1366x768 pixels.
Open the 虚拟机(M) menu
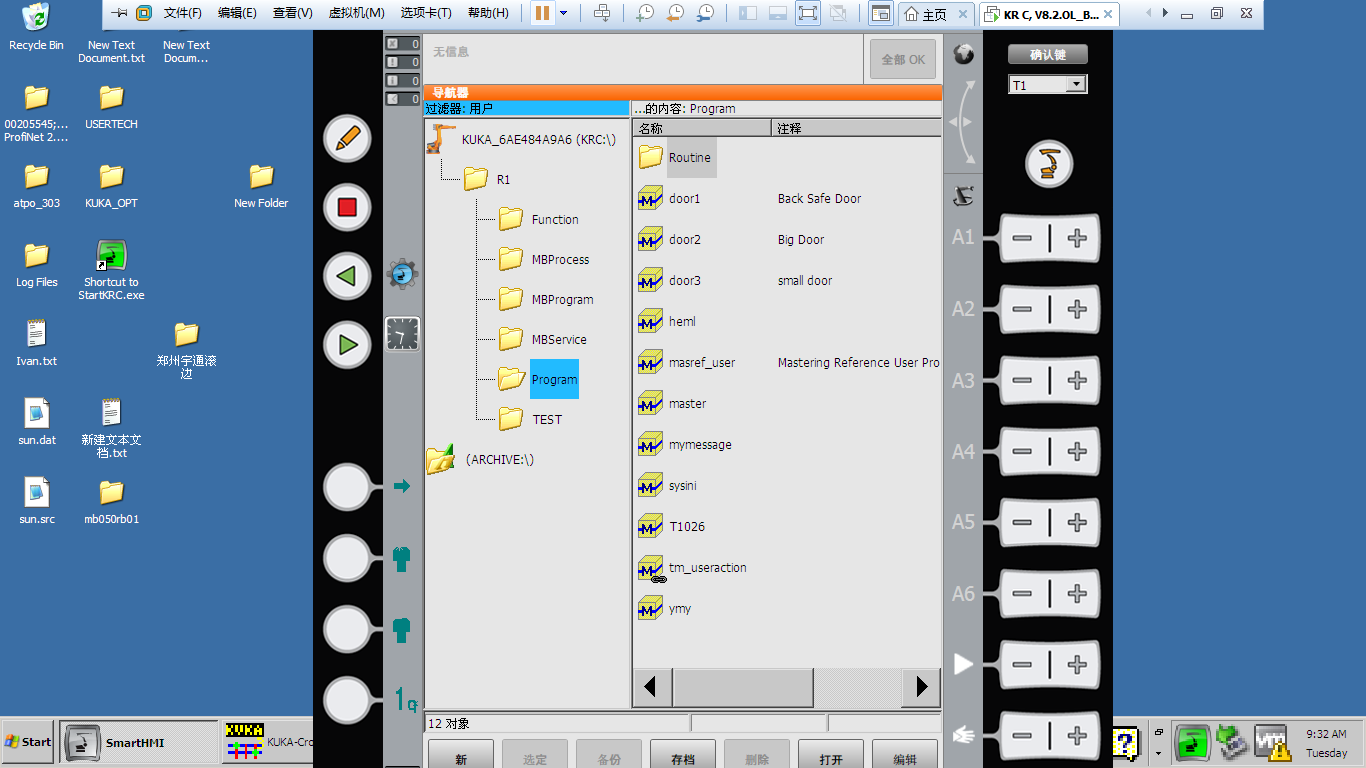(357, 13)
